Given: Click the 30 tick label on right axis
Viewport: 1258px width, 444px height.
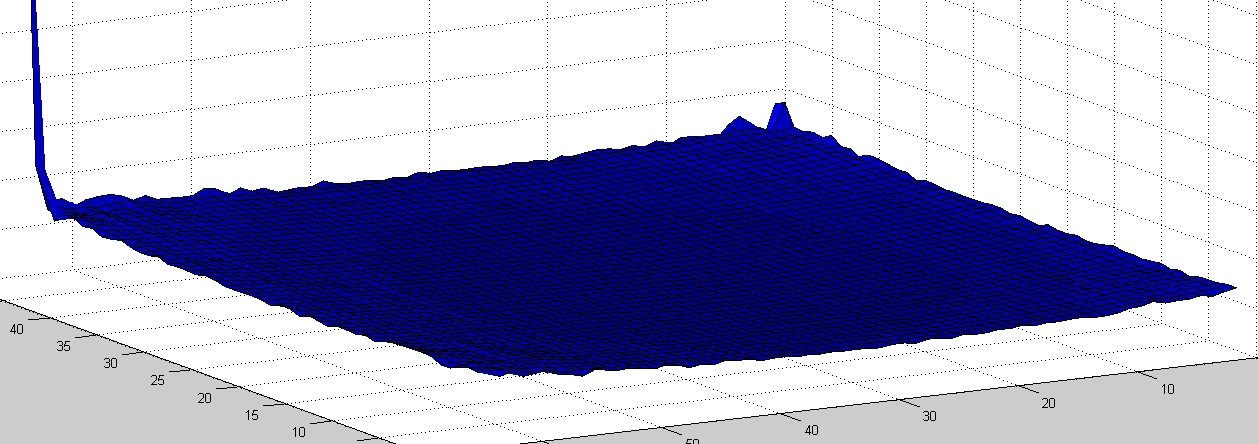Looking at the screenshot, I should click(x=929, y=415).
